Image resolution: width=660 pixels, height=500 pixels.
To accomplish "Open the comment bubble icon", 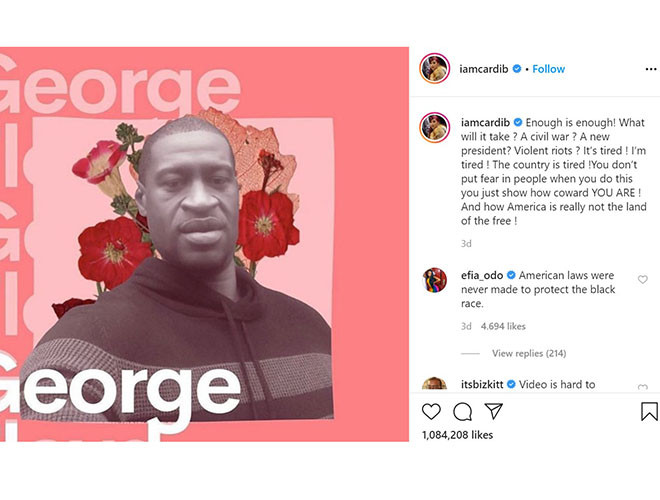I will (x=462, y=412).
